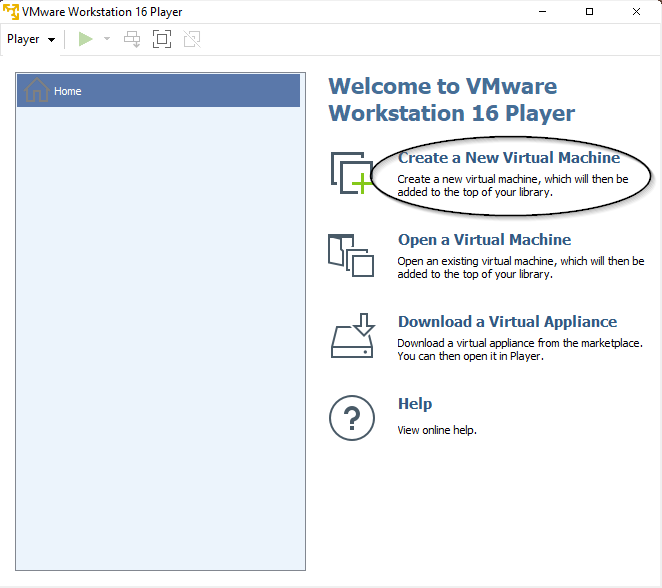The height and width of the screenshot is (588, 662).
Task: Select Home in the library list
Action: [x=158, y=91]
